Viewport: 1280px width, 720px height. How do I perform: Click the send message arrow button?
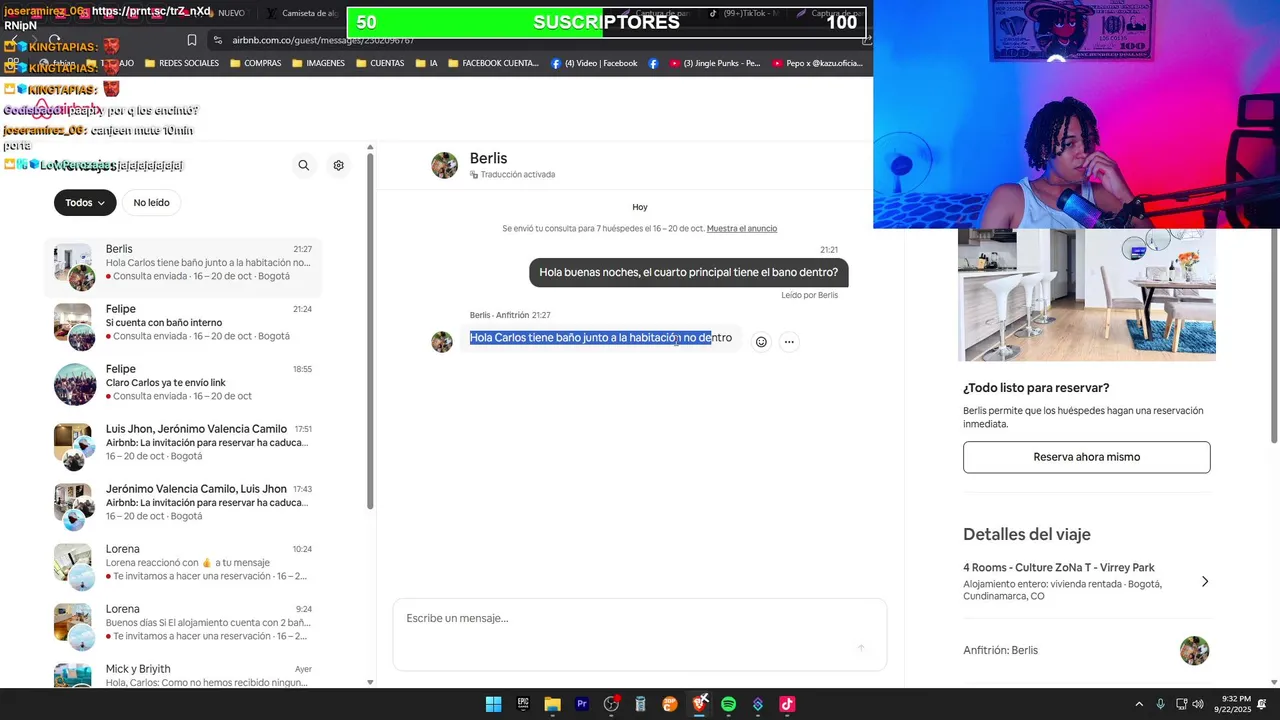pyautogui.click(x=860, y=648)
